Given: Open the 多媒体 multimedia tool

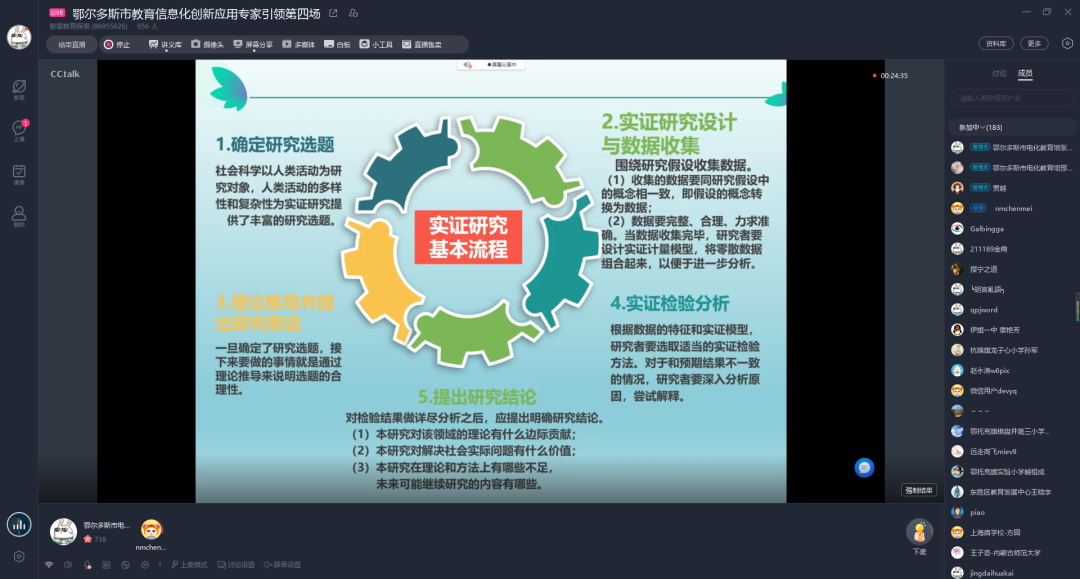Looking at the screenshot, I should 298,45.
